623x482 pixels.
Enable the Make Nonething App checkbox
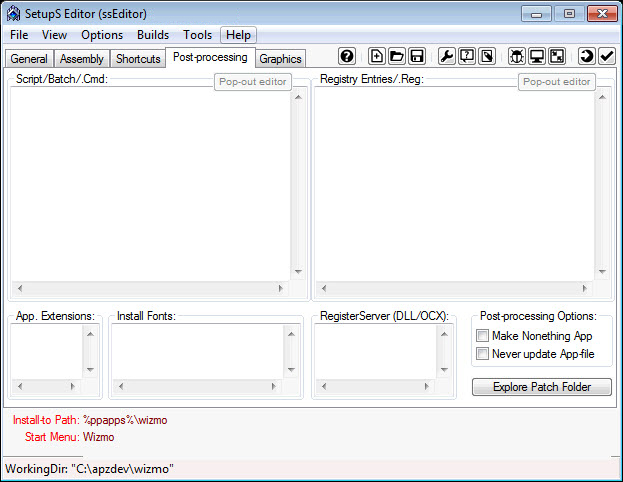pos(482,336)
